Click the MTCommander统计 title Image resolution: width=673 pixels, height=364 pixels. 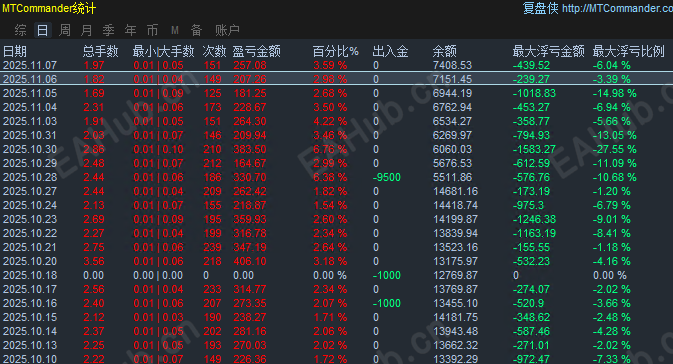point(49,8)
